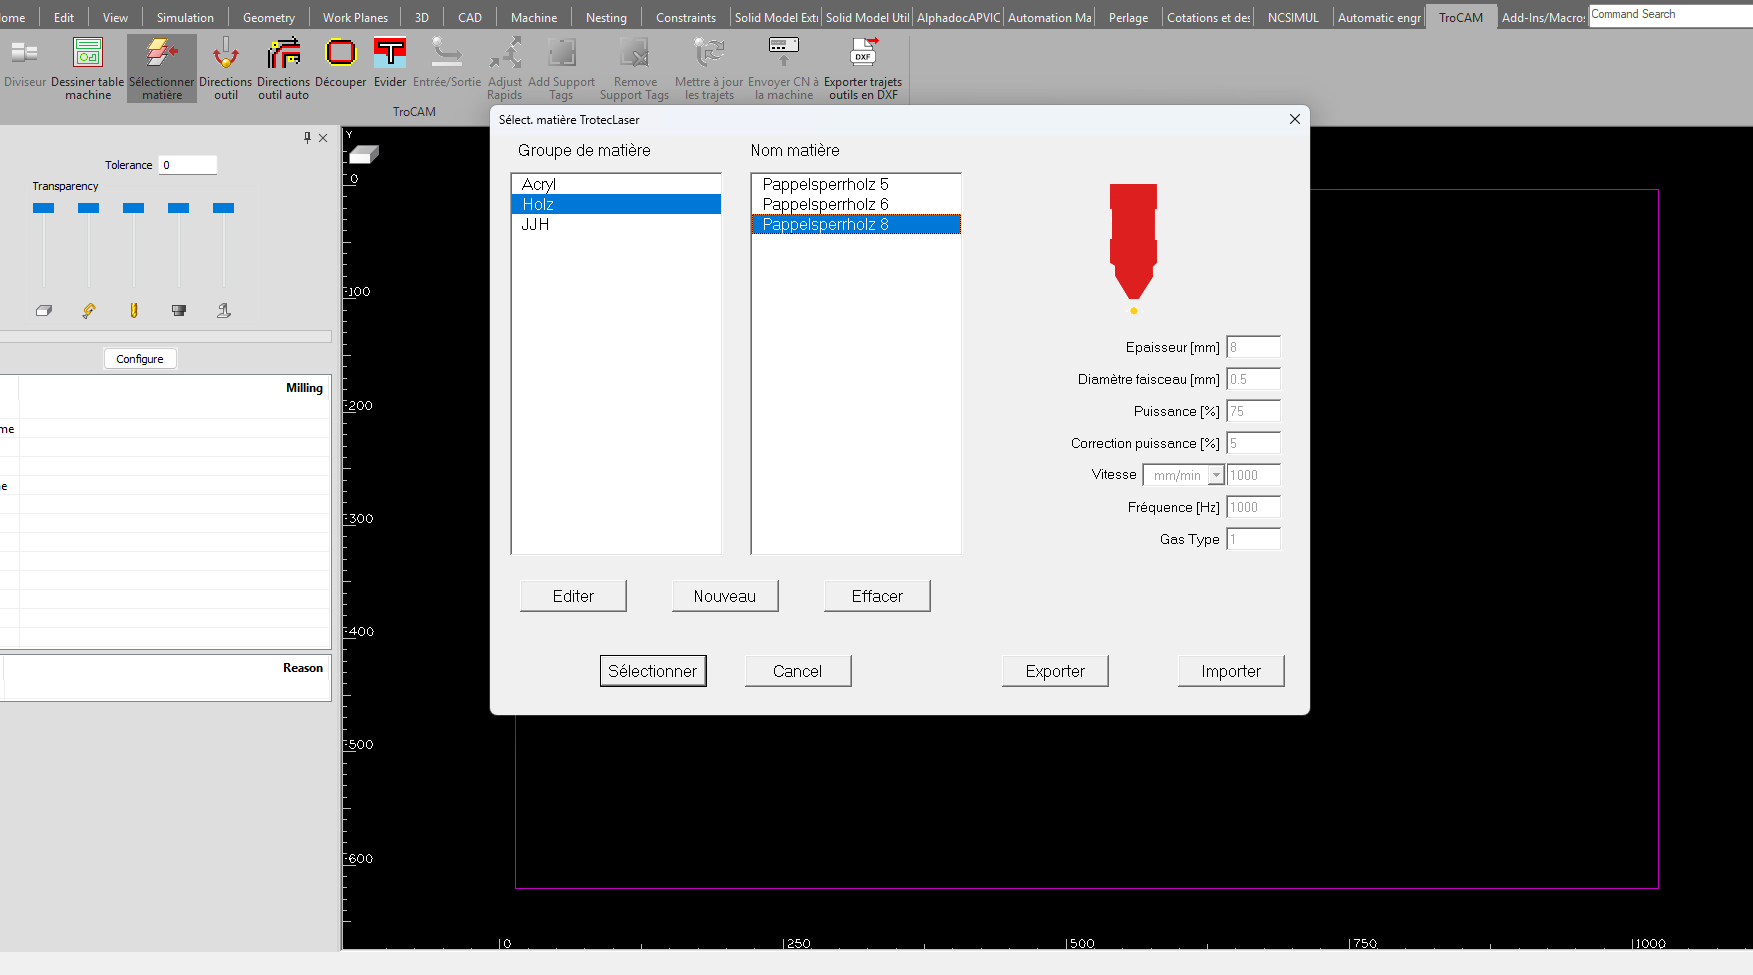The width and height of the screenshot is (1753, 975).
Task: Click transparency slider above the material block
Action: (43, 208)
